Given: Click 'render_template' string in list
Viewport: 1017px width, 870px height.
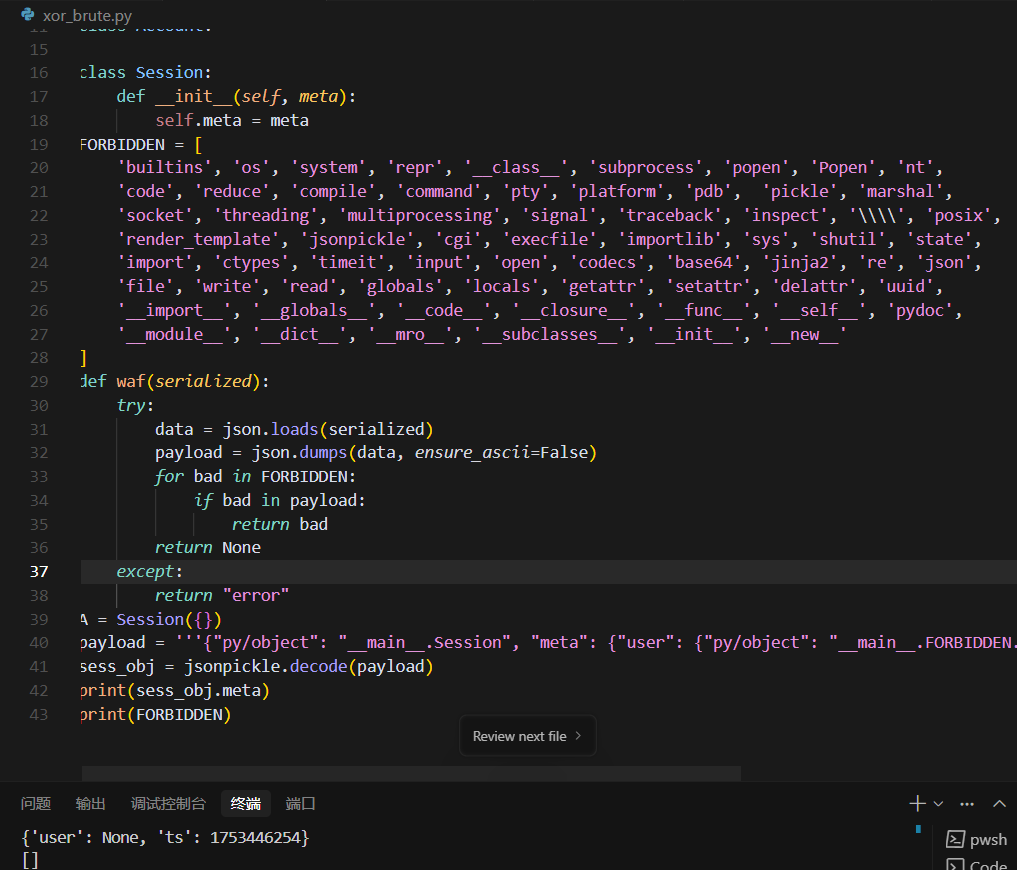Looking at the screenshot, I should pos(198,239).
